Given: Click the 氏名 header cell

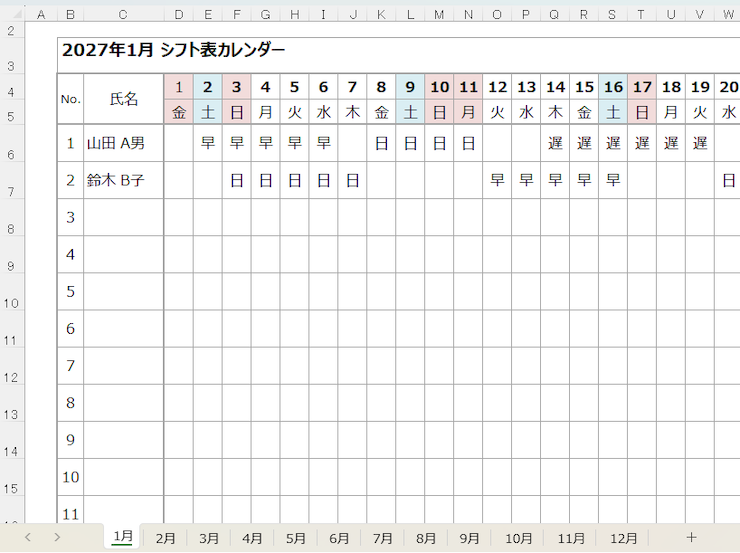Looking at the screenshot, I should [x=124, y=99].
